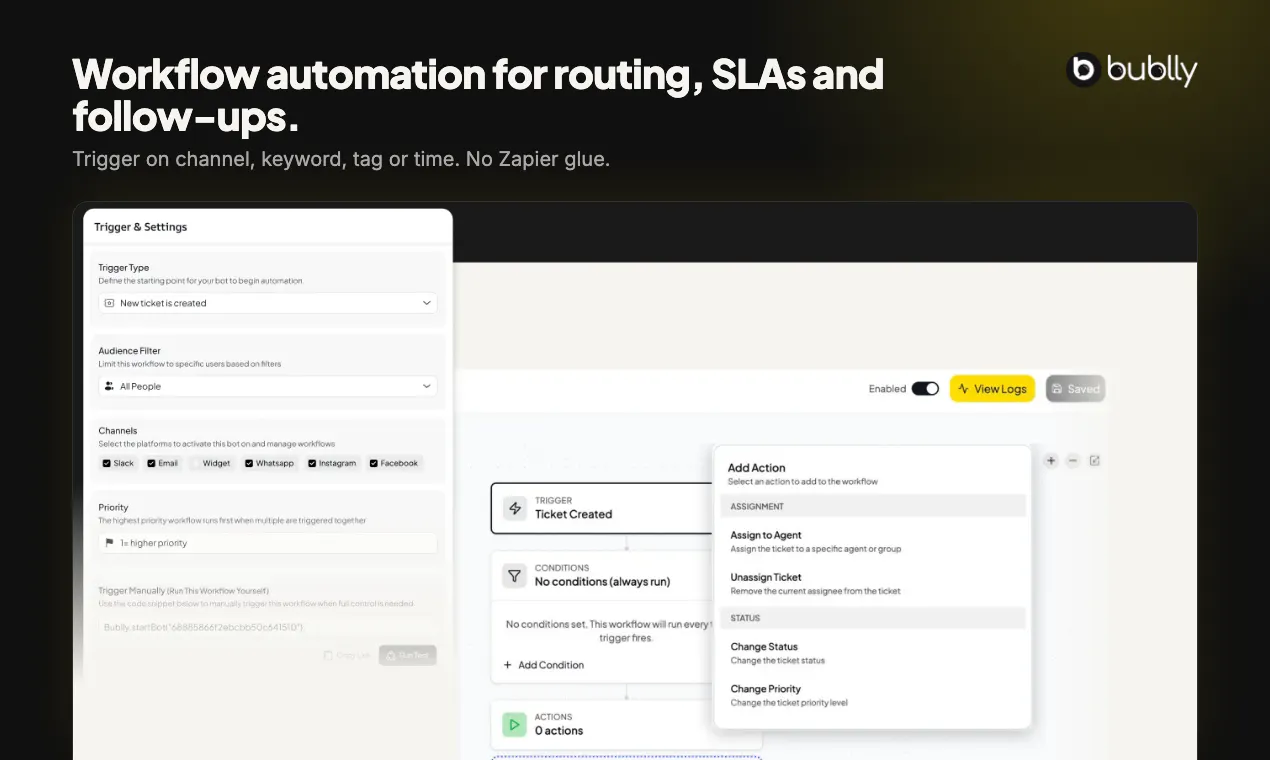
Task: Click the Bubbly.startBot code snippet field
Action: pos(268,627)
